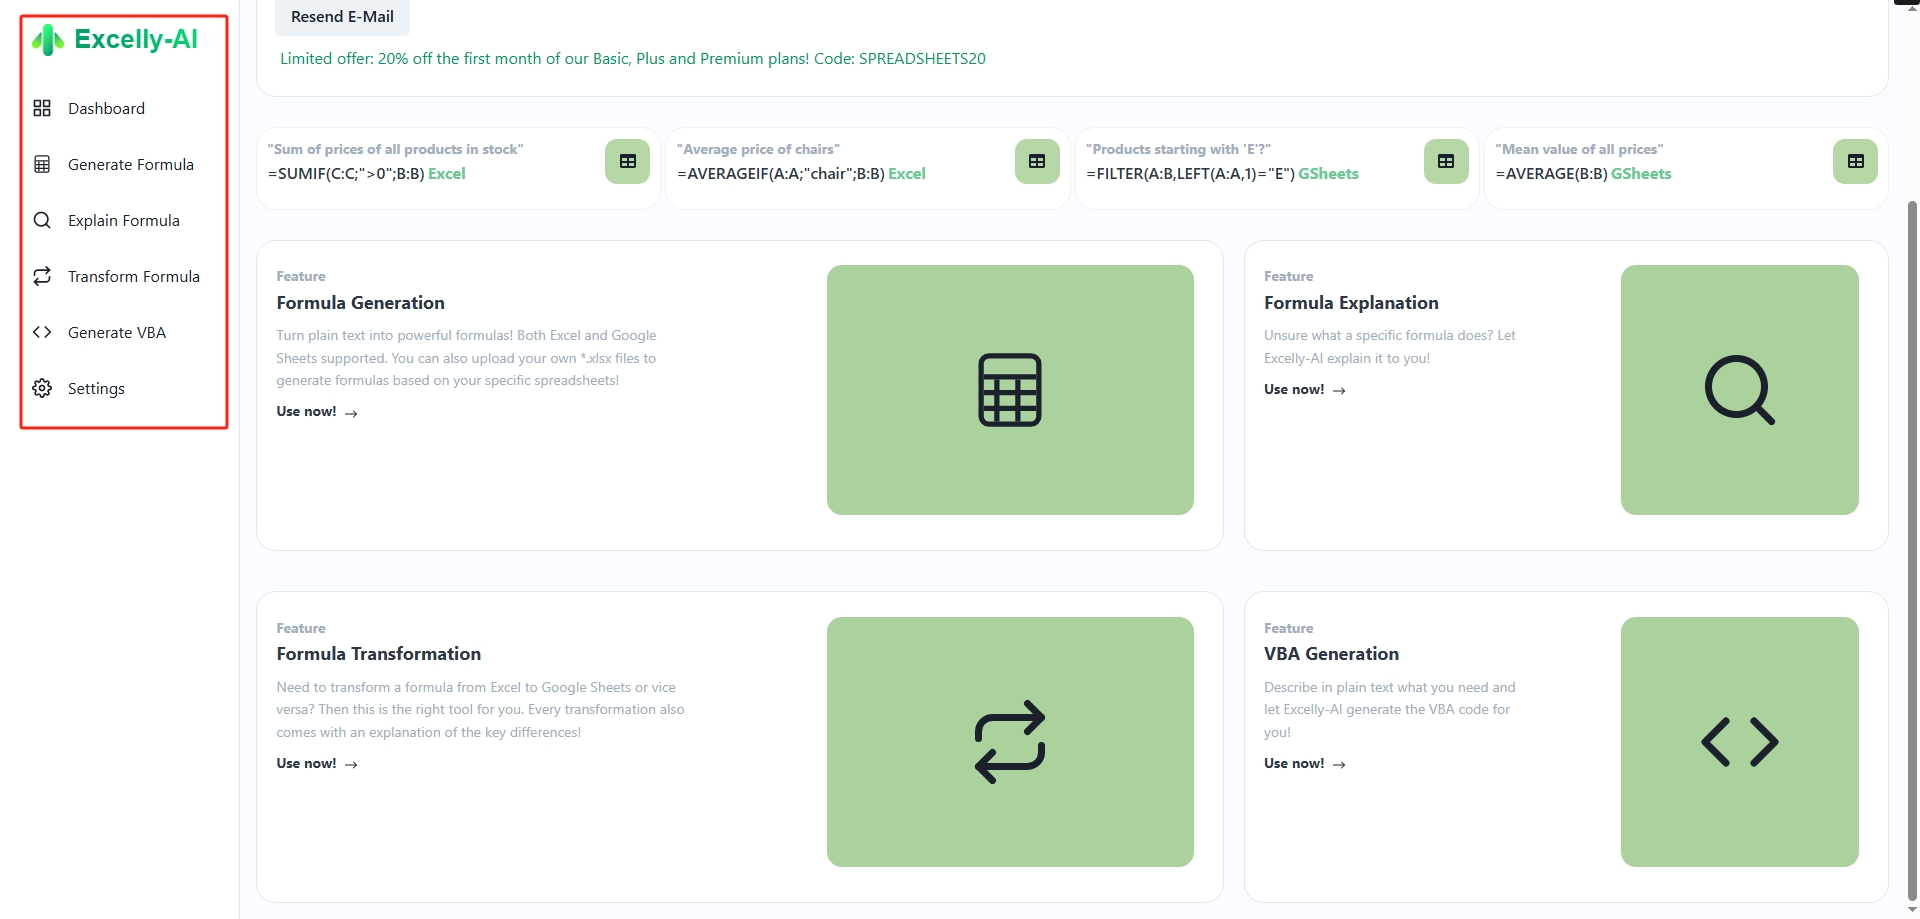Open Settings gear icon in sidebar
Viewport: 1920px width, 919px height.
[x=42, y=388]
